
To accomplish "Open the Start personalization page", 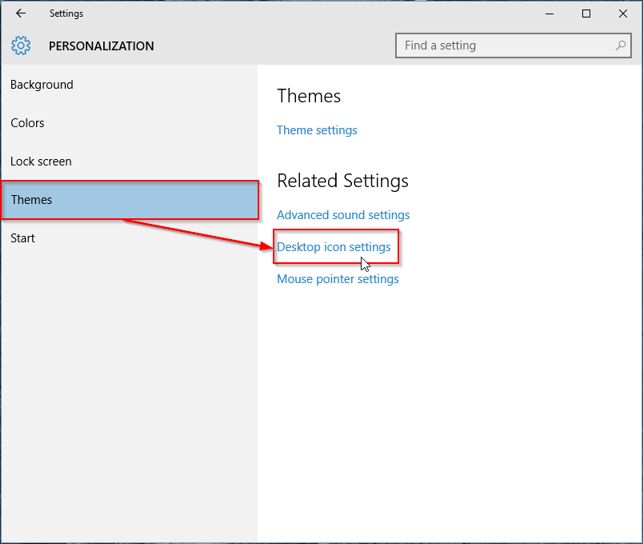I will [23, 238].
